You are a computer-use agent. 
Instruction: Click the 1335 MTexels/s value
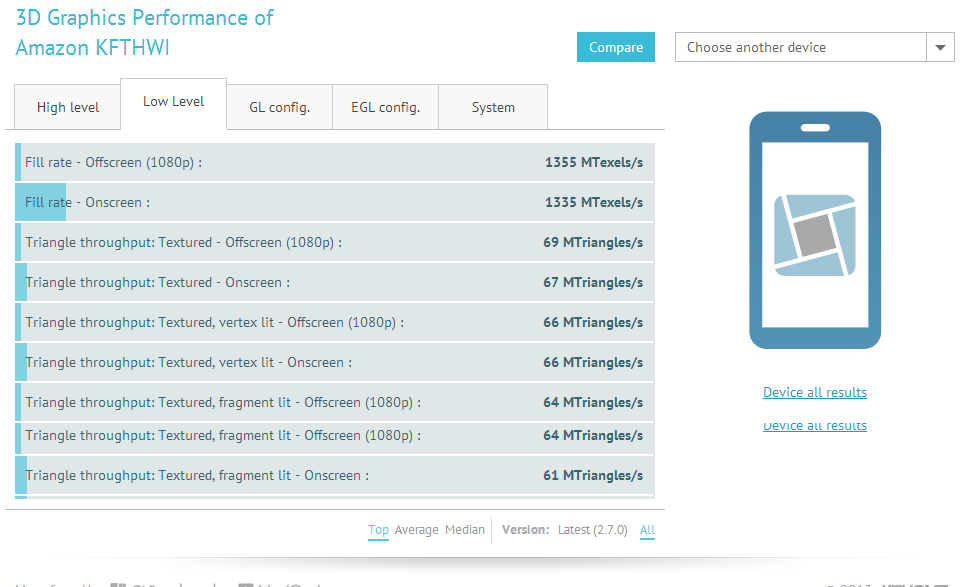click(594, 202)
